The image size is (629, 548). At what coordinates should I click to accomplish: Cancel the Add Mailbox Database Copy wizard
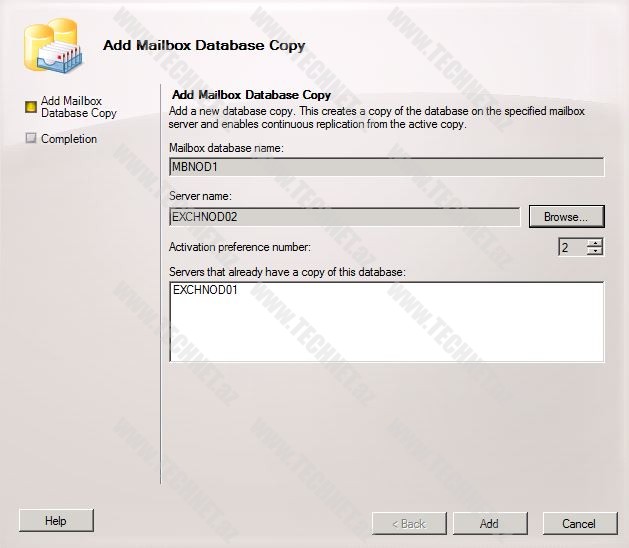pyautogui.click(x=578, y=523)
